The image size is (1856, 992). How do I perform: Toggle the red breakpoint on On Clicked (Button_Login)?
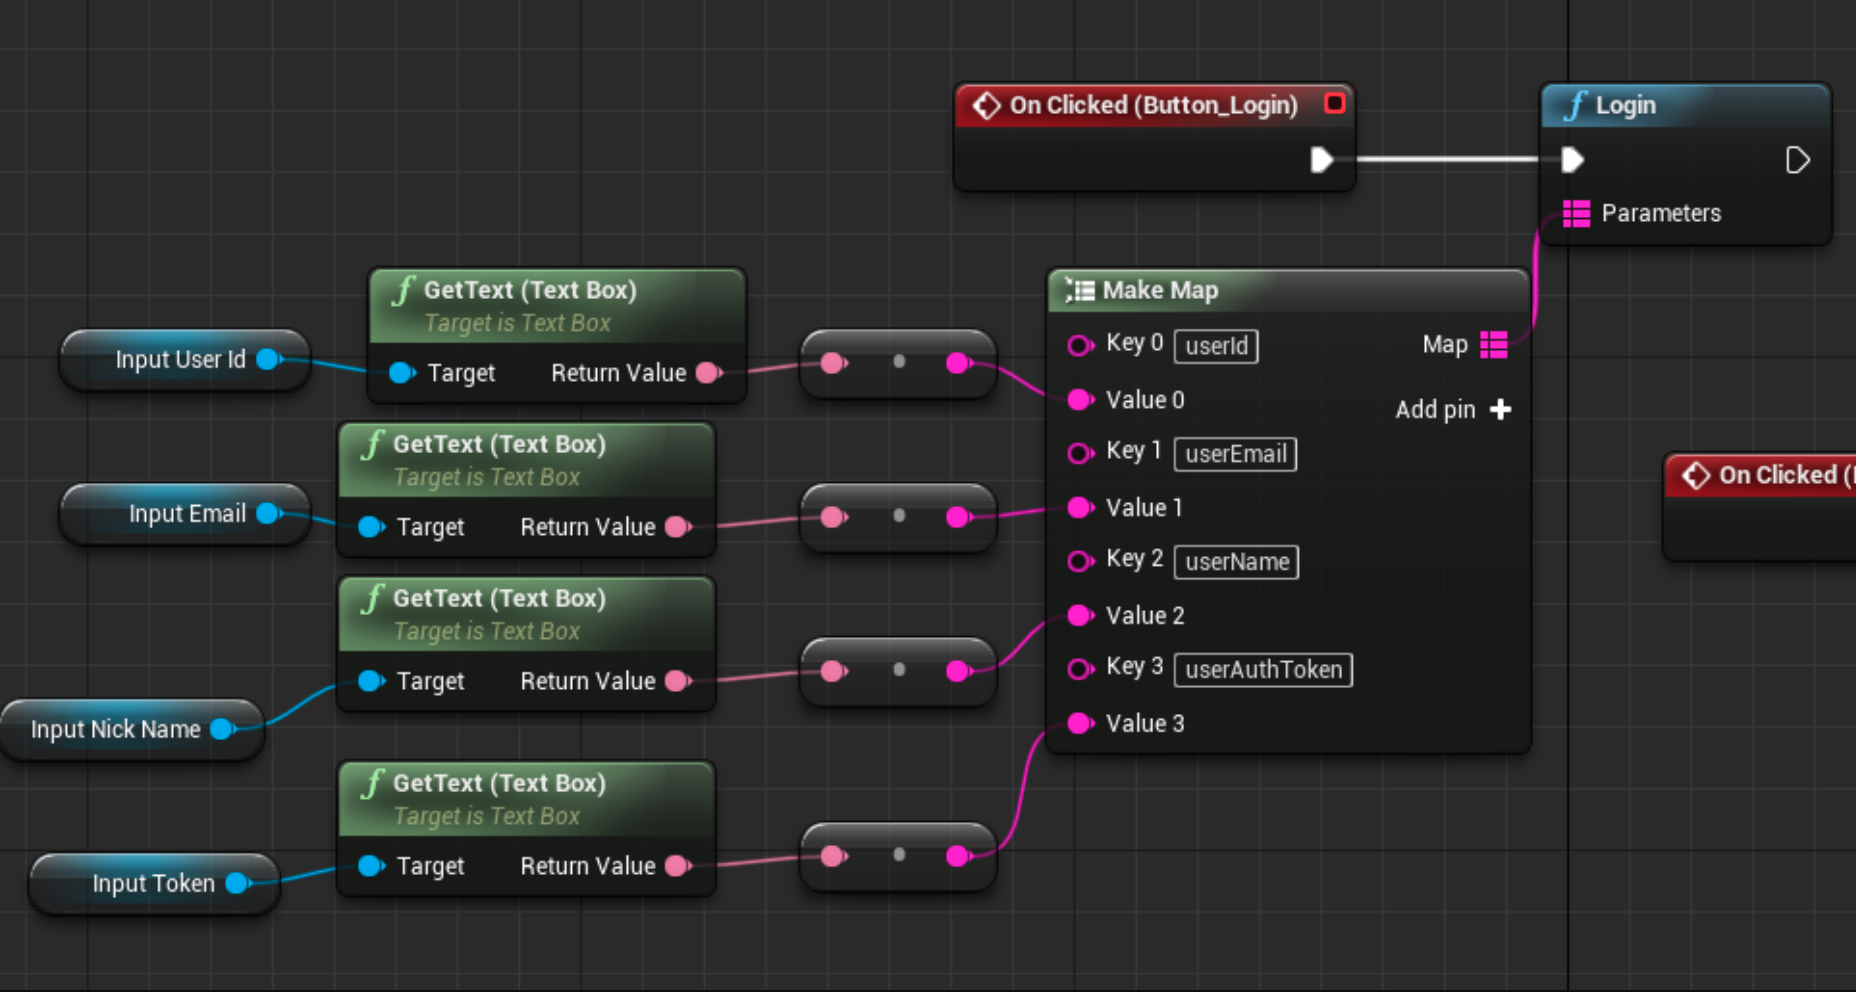click(1336, 103)
